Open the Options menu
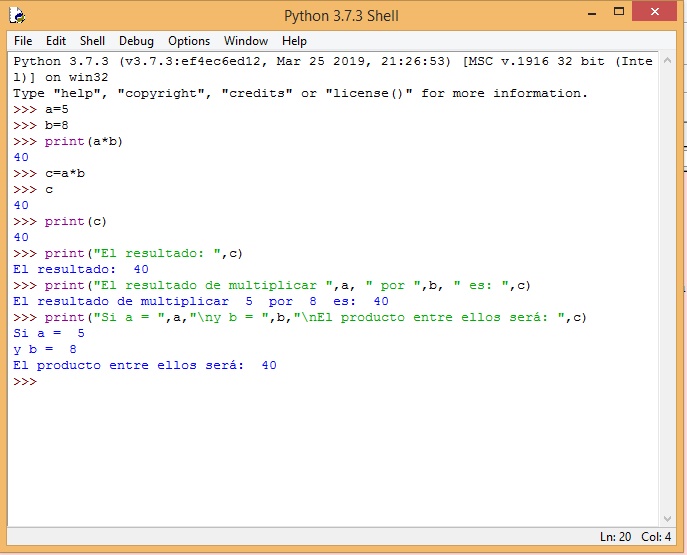This screenshot has width=687, height=555. click(x=189, y=41)
